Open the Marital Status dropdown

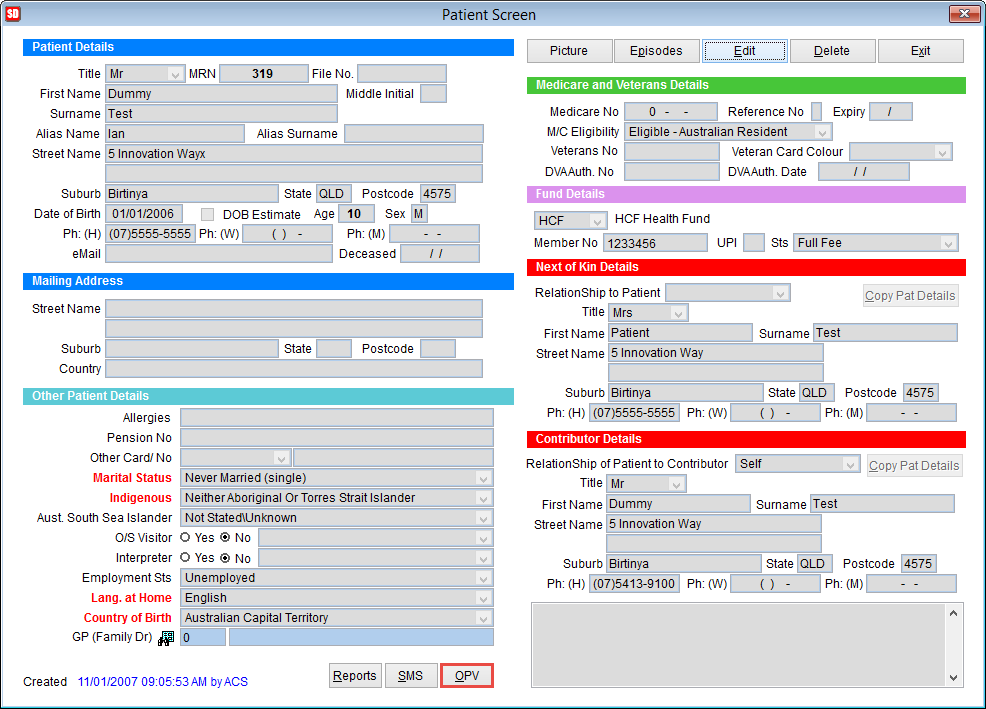[483, 479]
